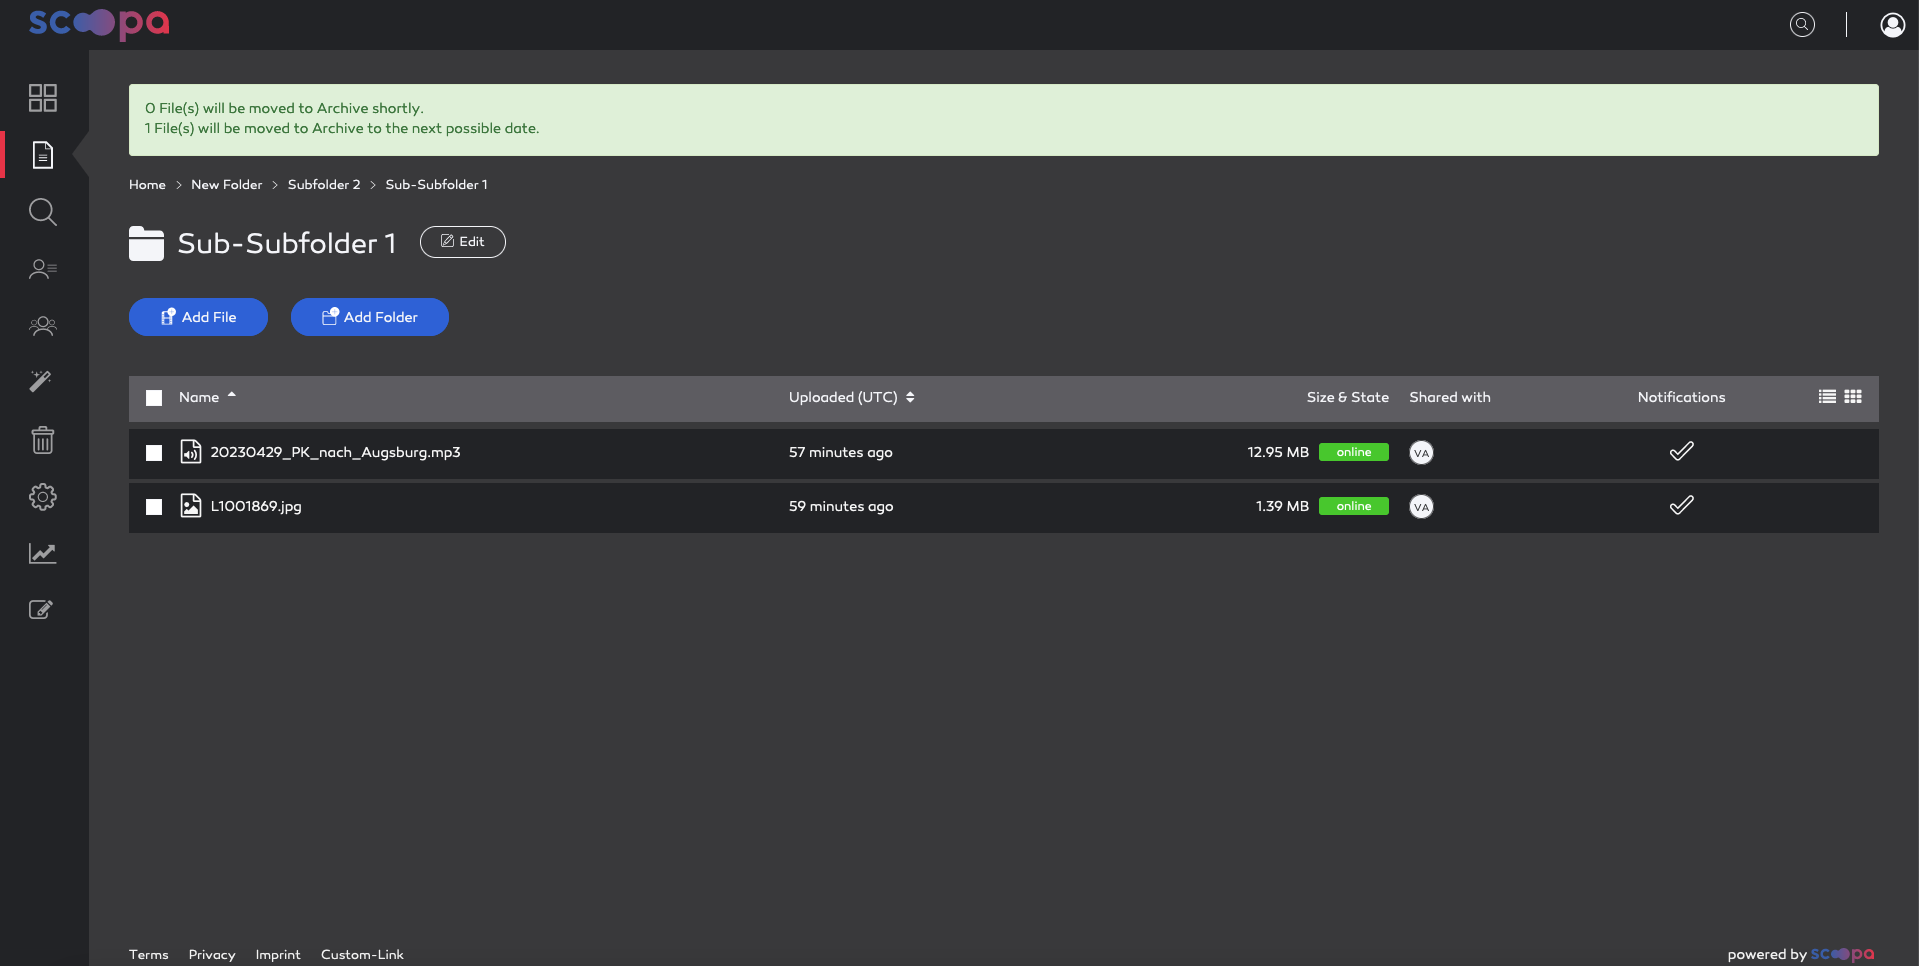Viewport: 1919px width, 966px height.
Task: Toggle notification checkmark for the mp3 file
Action: [x=1682, y=452]
